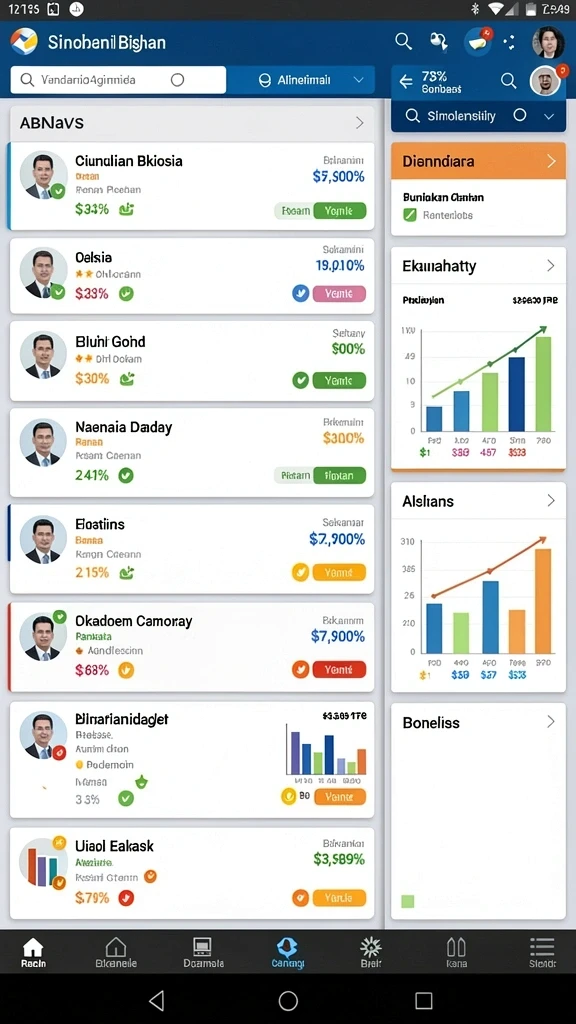
Task: Tap the search icon in top header
Action: pyautogui.click(x=404, y=42)
